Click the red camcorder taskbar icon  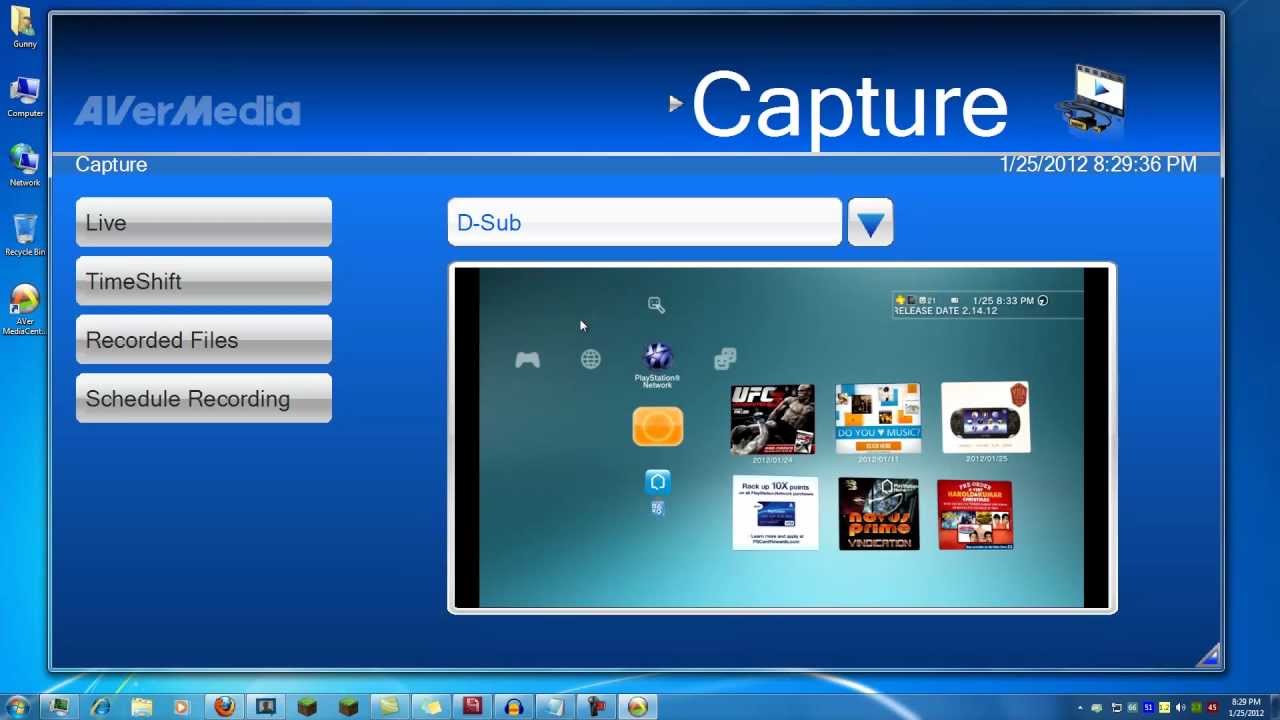click(x=596, y=707)
